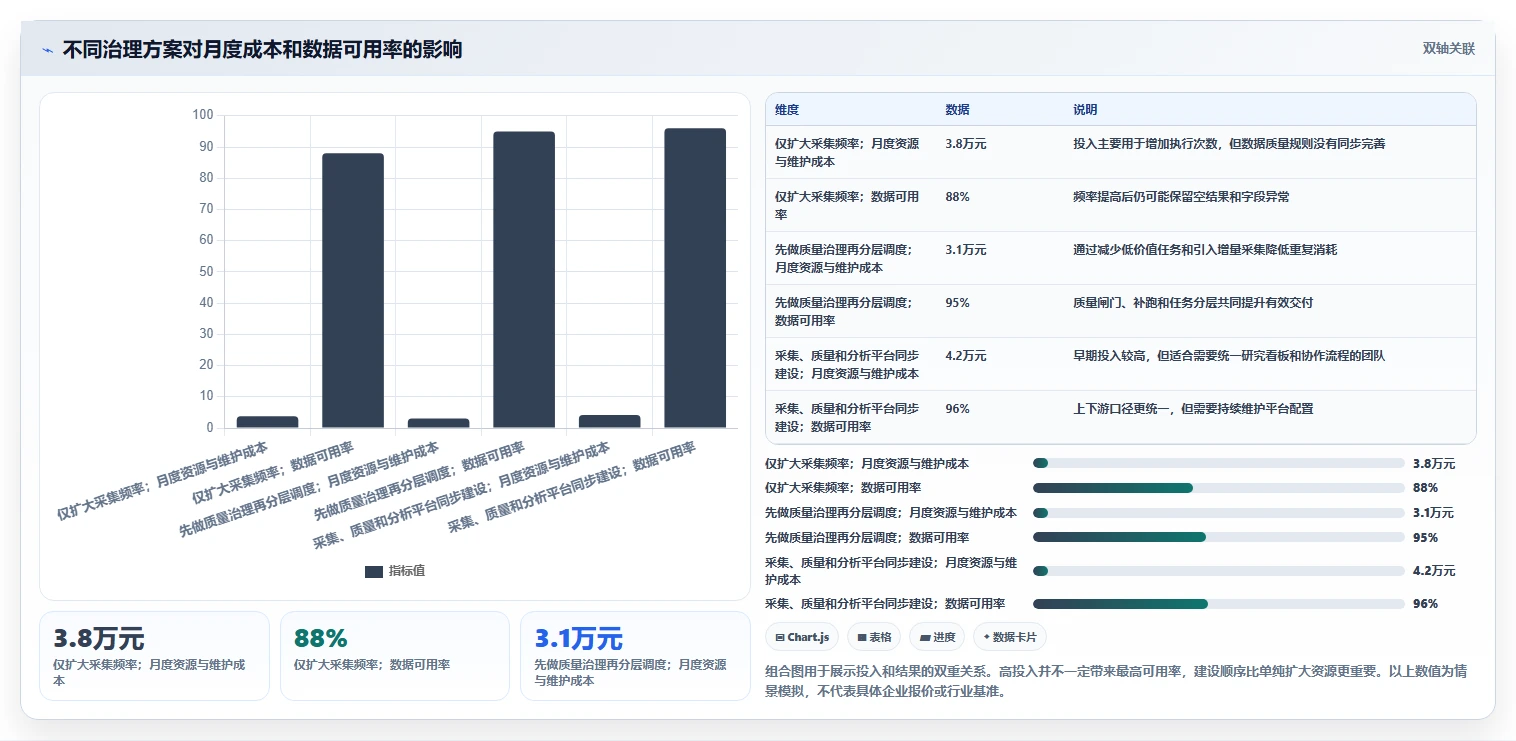
Task: Click the 95% data availability progress bar
Action: pyautogui.click(x=1218, y=537)
